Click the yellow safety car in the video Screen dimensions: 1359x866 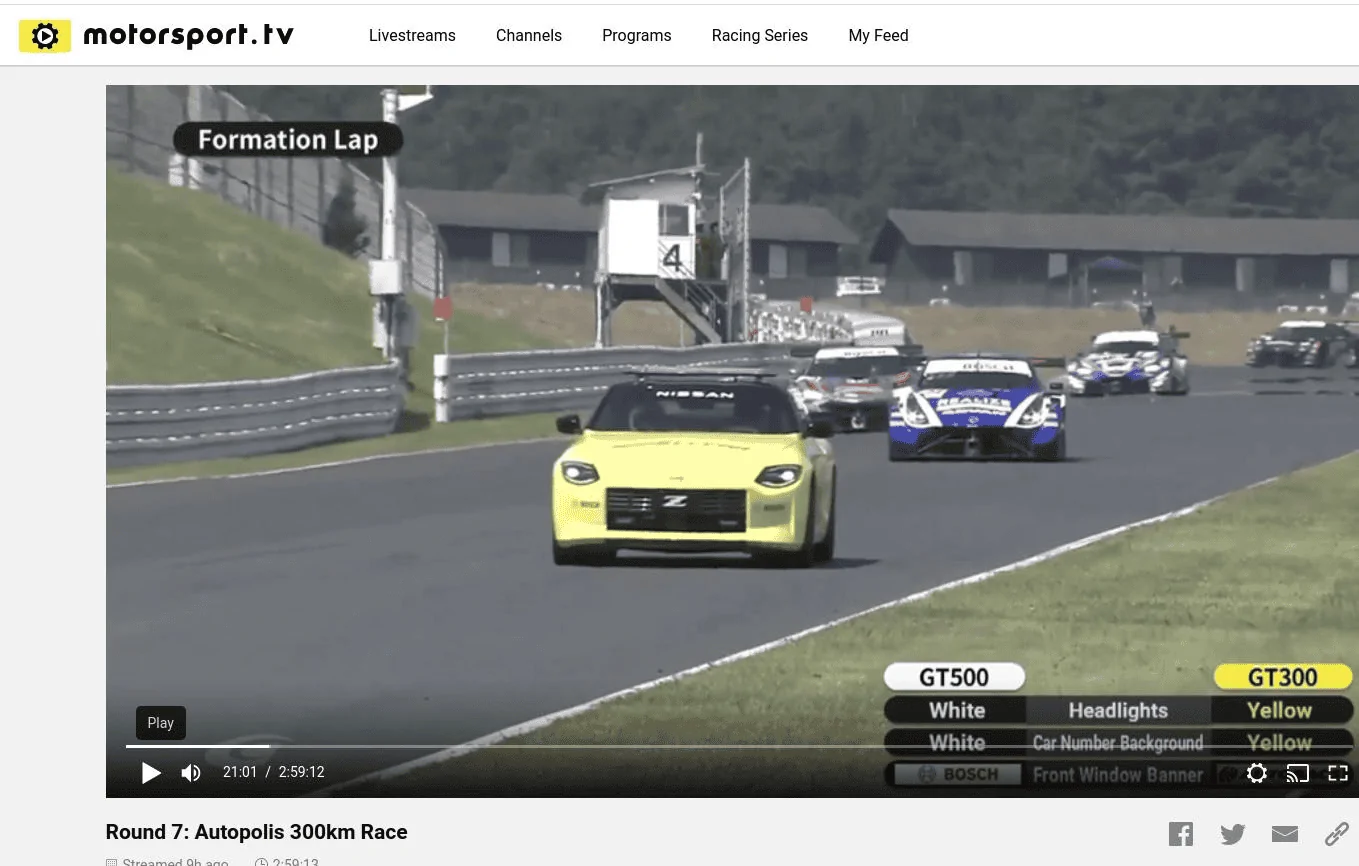[x=696, y=471]
